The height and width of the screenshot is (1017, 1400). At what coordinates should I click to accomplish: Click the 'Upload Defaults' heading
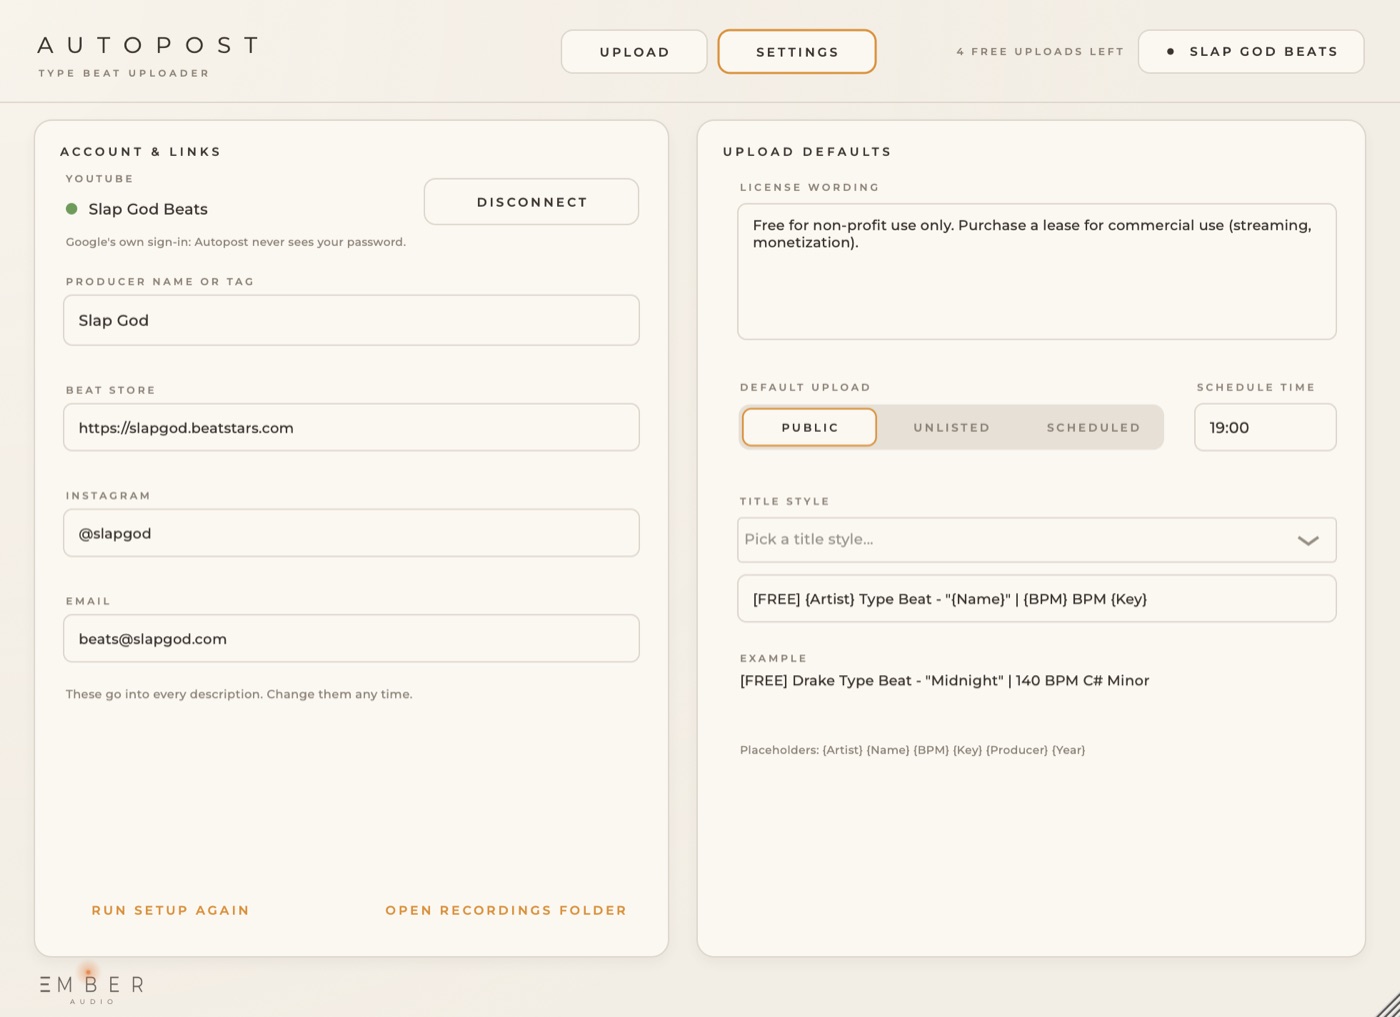click(807, 152)
